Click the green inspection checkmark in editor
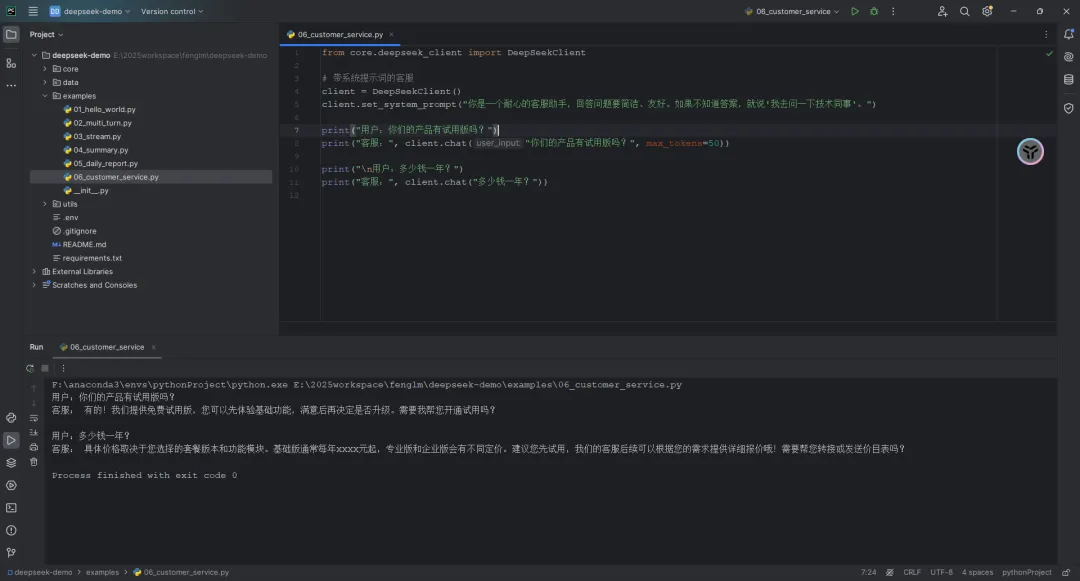Viewport: 1080px width, 581px height. point(1049,53)
